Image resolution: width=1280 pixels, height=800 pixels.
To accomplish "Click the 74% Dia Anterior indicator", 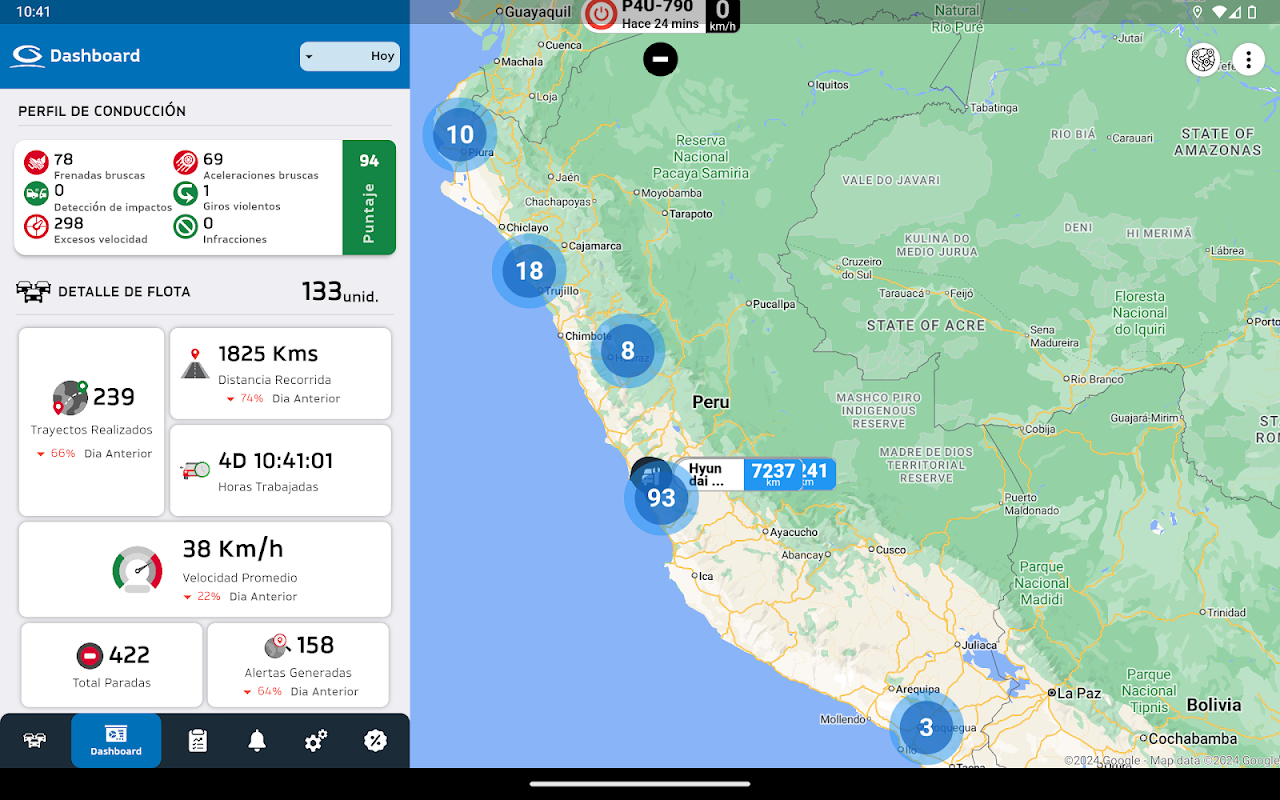I will [283, 399].
